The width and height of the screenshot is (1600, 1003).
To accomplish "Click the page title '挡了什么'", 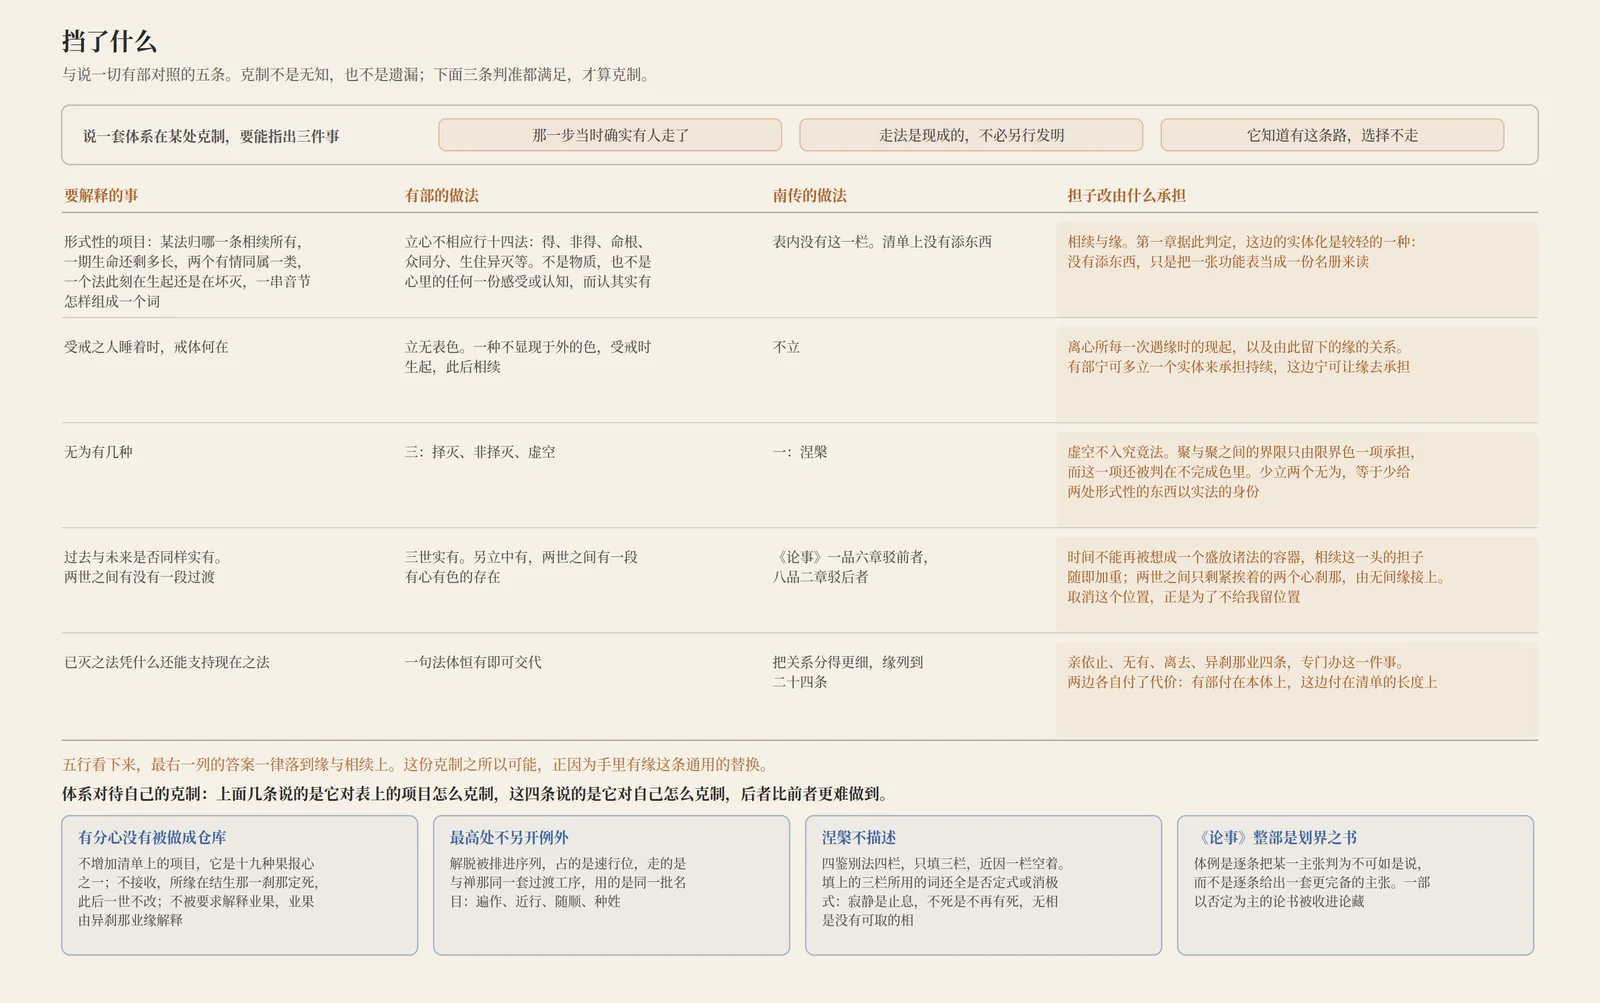I will [110, 42].
